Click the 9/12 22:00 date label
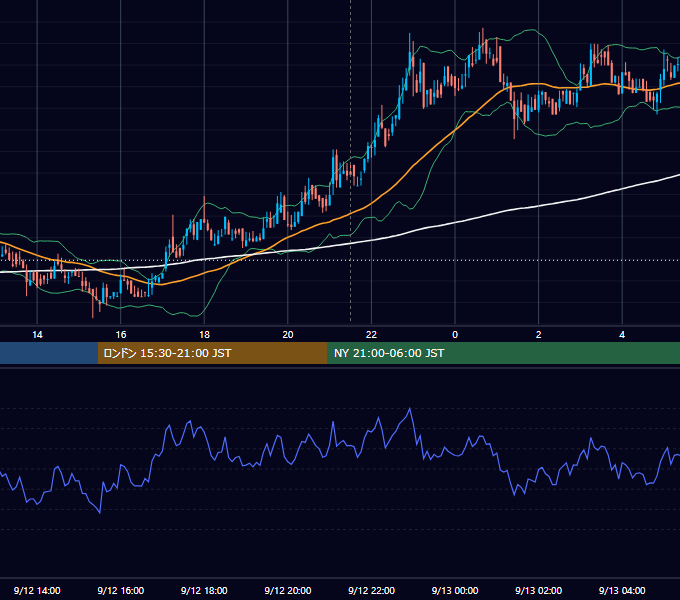 [x=371, y=590]
